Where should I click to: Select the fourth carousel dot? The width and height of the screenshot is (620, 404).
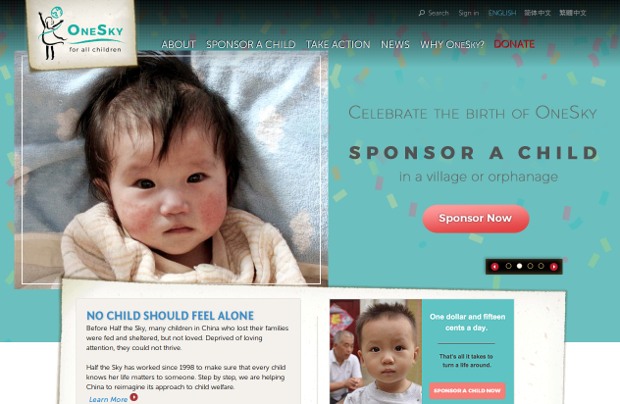point(541,266)
